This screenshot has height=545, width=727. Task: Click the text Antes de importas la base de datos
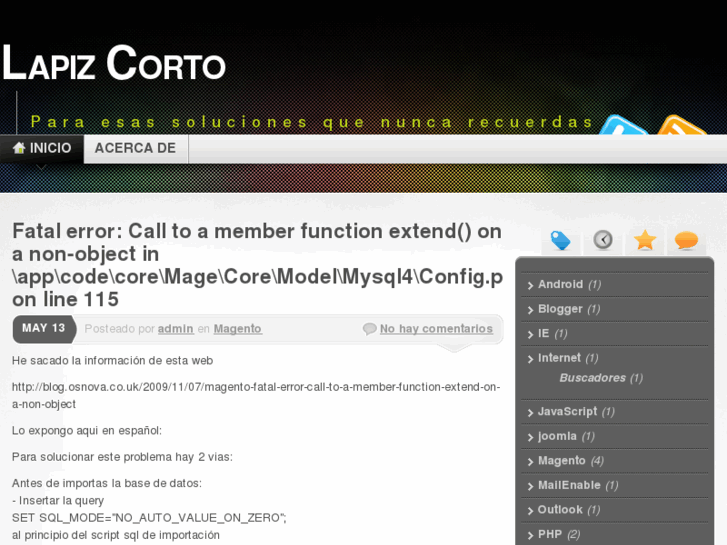(107, 483)
